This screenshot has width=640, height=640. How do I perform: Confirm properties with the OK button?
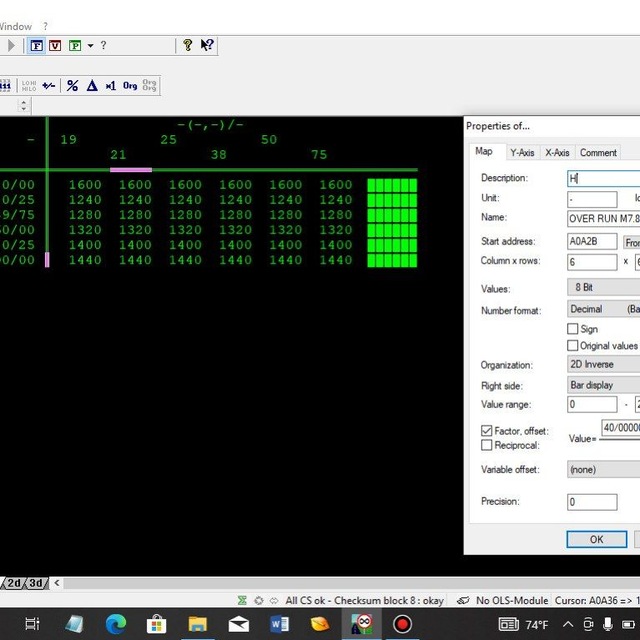[x=596, y=540]
